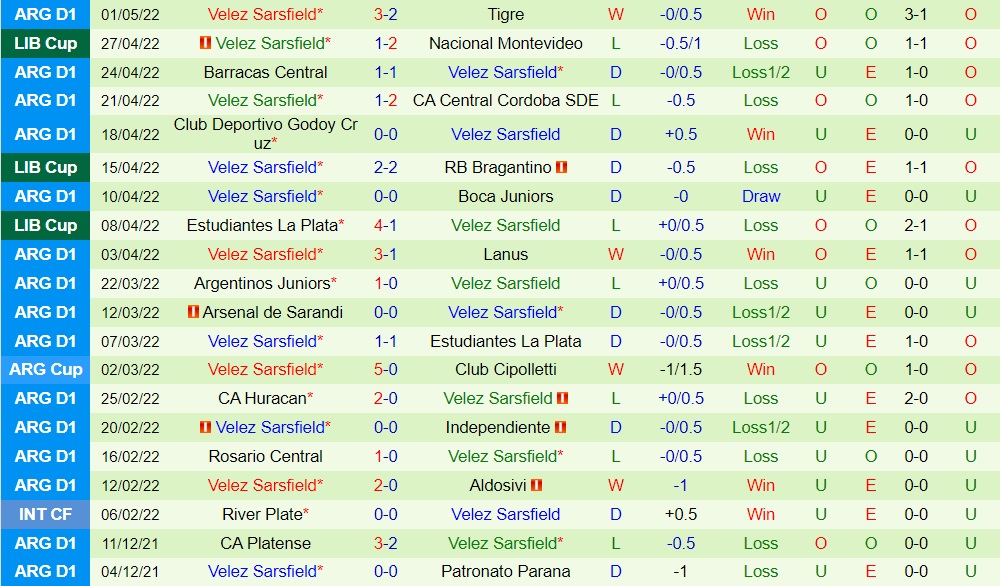This screenshot has width=1000, height=586.
Task: Open the 5-0 match score
Action: point(385,369)
